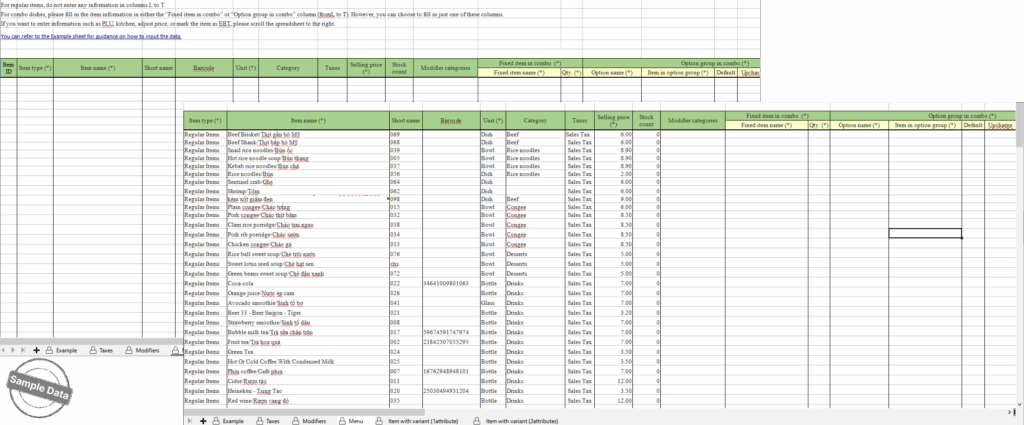This screenshot has width=1024, height=425.
Task: Click lock icon on lower Example tab
Action: tap(216, 422)
